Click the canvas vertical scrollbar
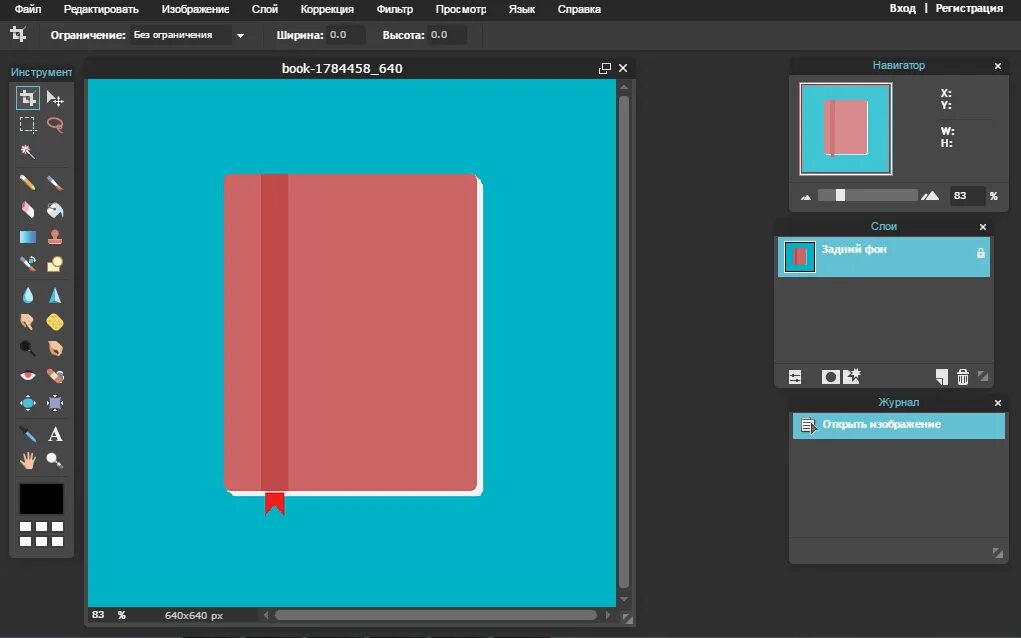 pos(624,342)
